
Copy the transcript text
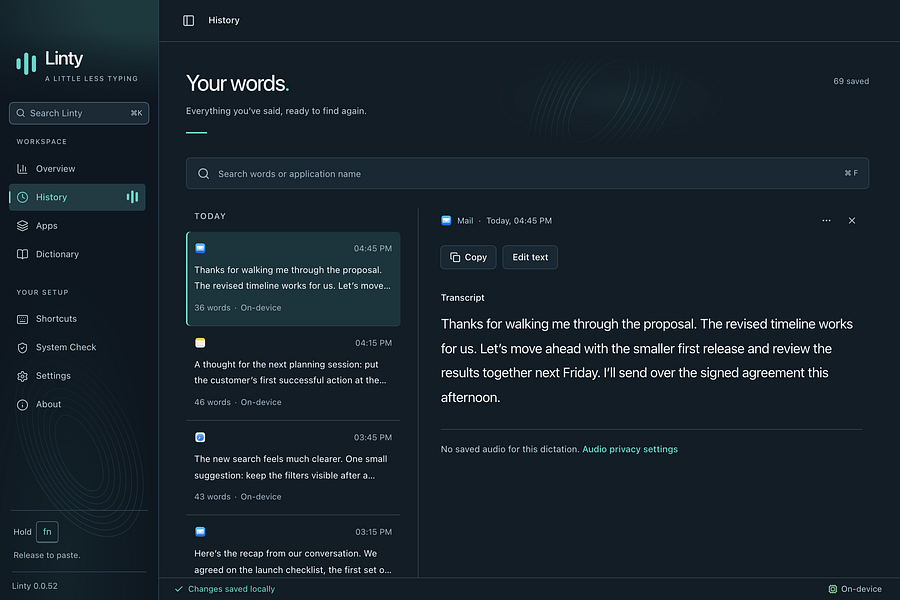click(x=468, y=257)
